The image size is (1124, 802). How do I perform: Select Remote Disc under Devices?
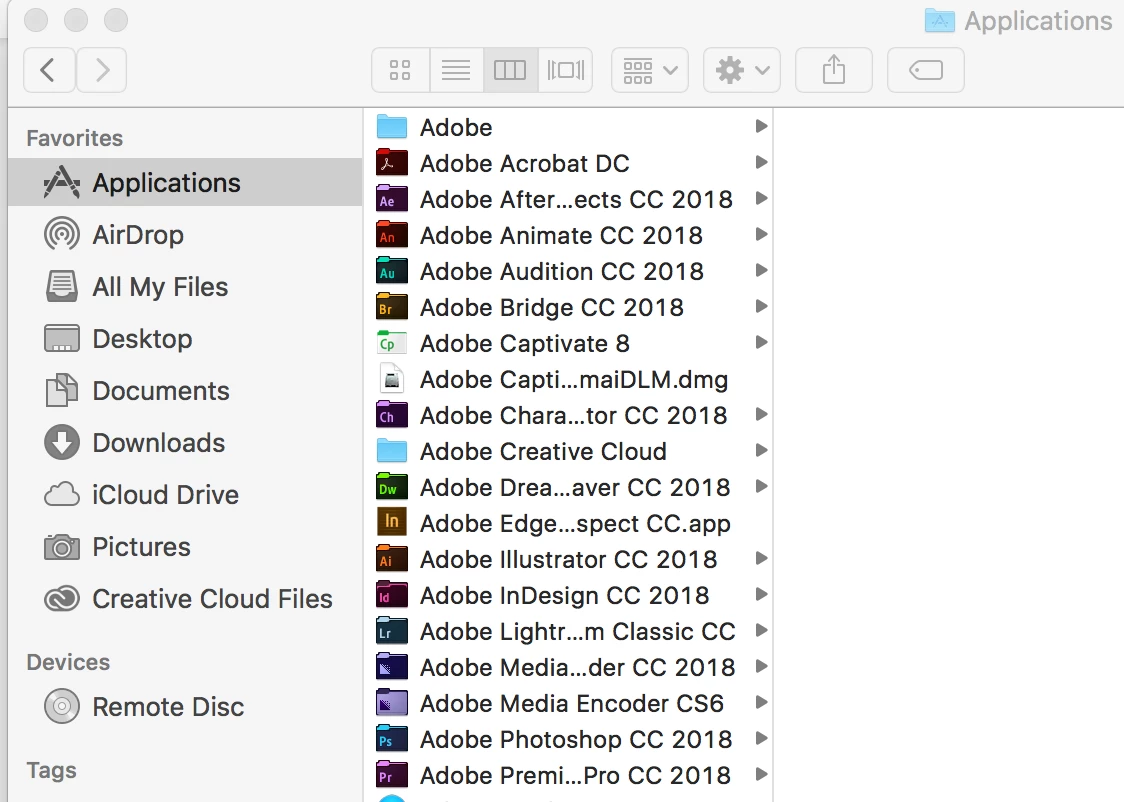point(185,707)
